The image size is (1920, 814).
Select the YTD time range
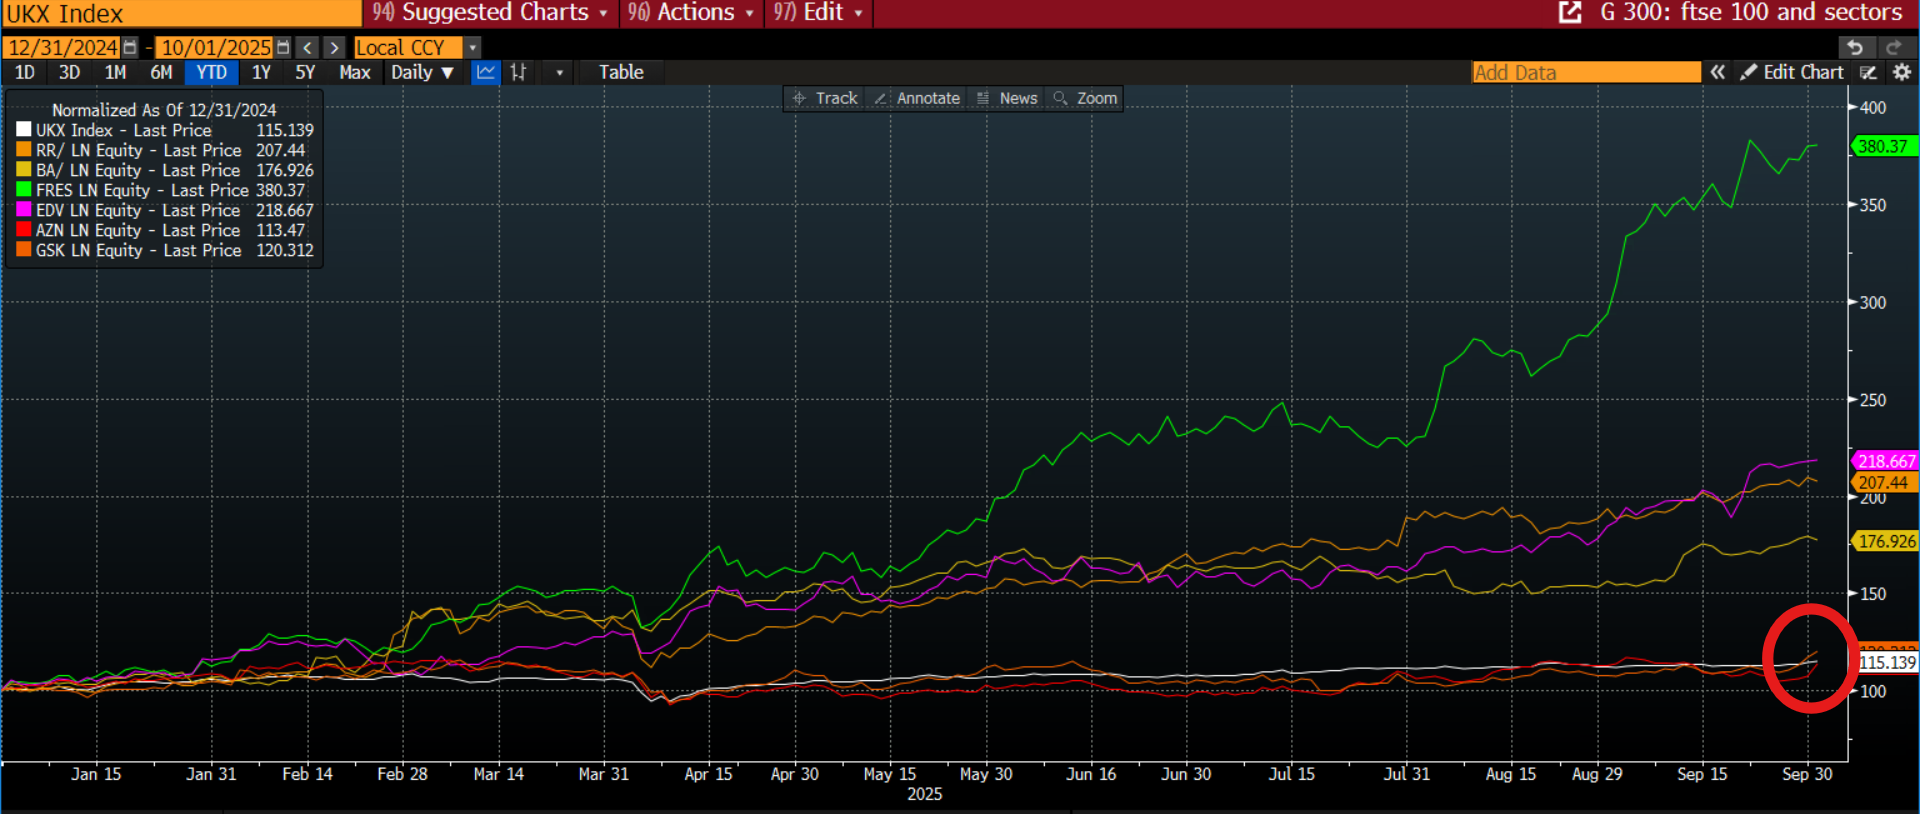[211, 72]
